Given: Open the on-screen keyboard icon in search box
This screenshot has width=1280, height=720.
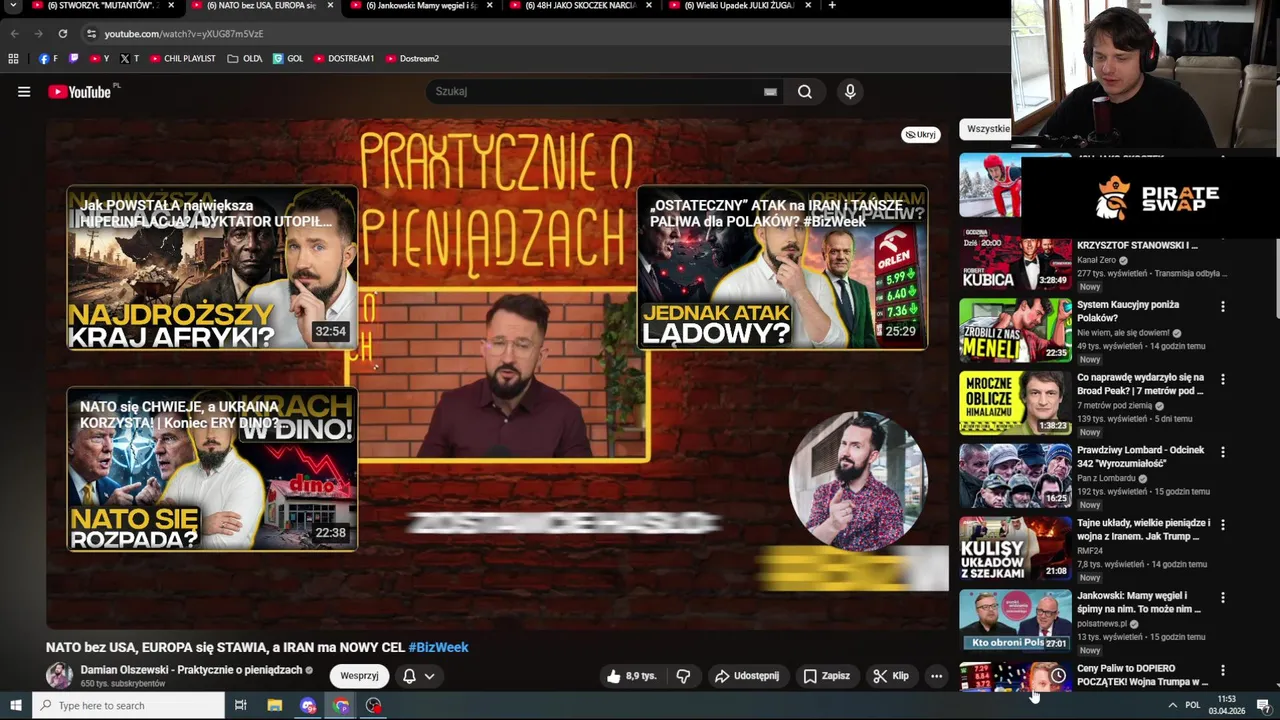Looking at the screenshot, I should tap(770, 92).
